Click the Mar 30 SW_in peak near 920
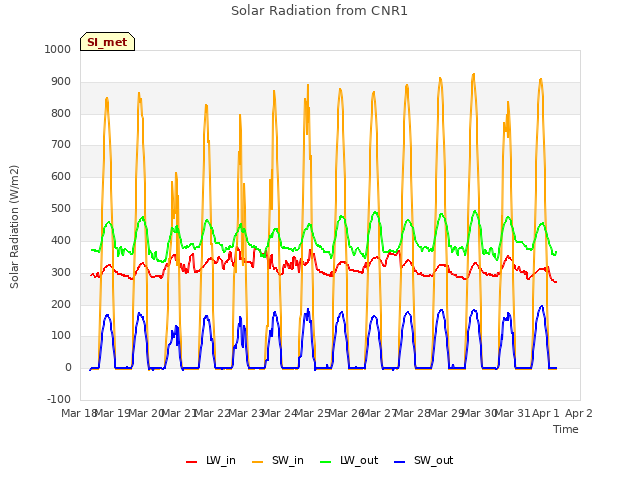640x480 pixels. 473,75
